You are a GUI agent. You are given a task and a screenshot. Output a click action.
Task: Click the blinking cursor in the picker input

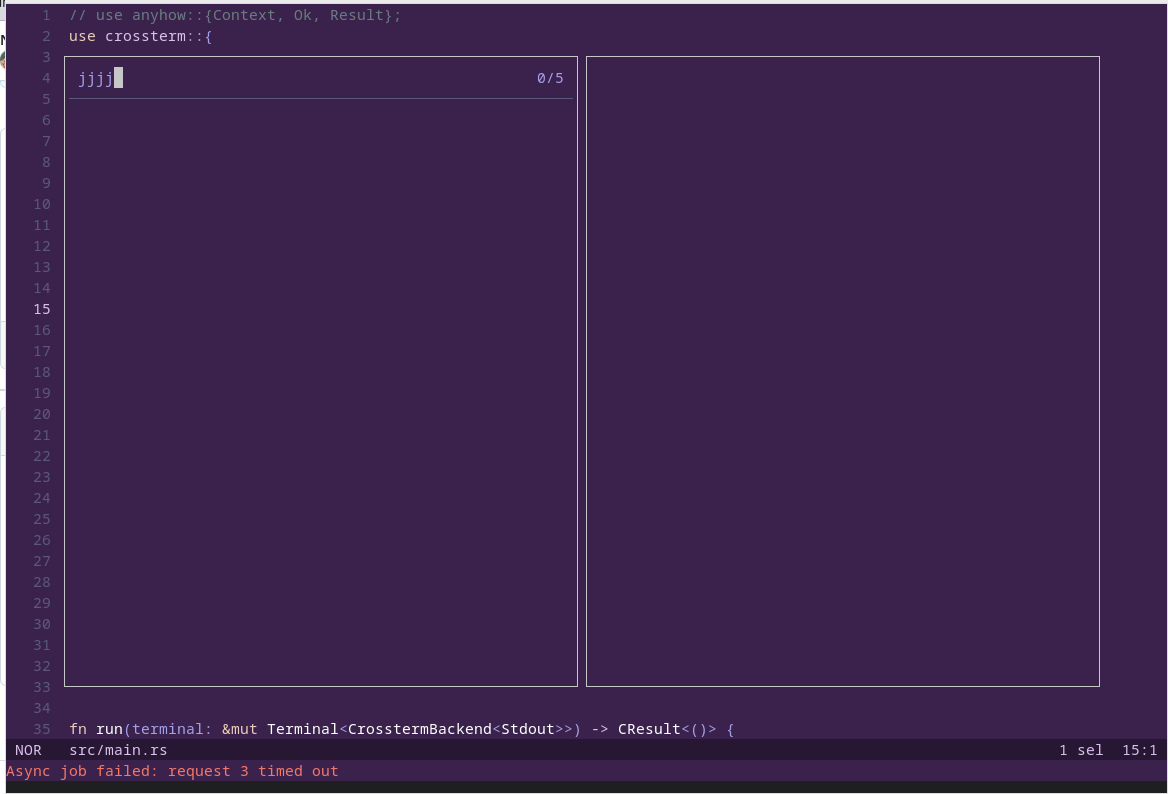tap(119, 78)
